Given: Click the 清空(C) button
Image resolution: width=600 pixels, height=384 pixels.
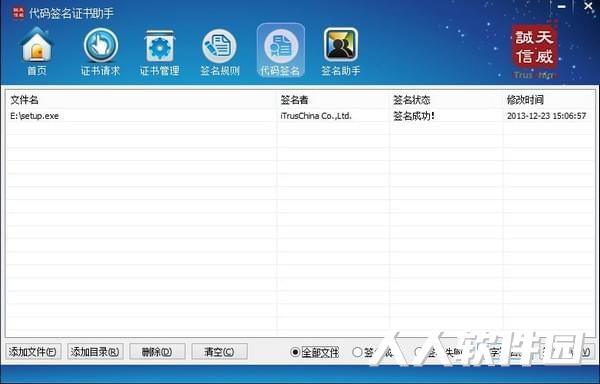Looking at the screenshot, I should (x=219, y=351).
